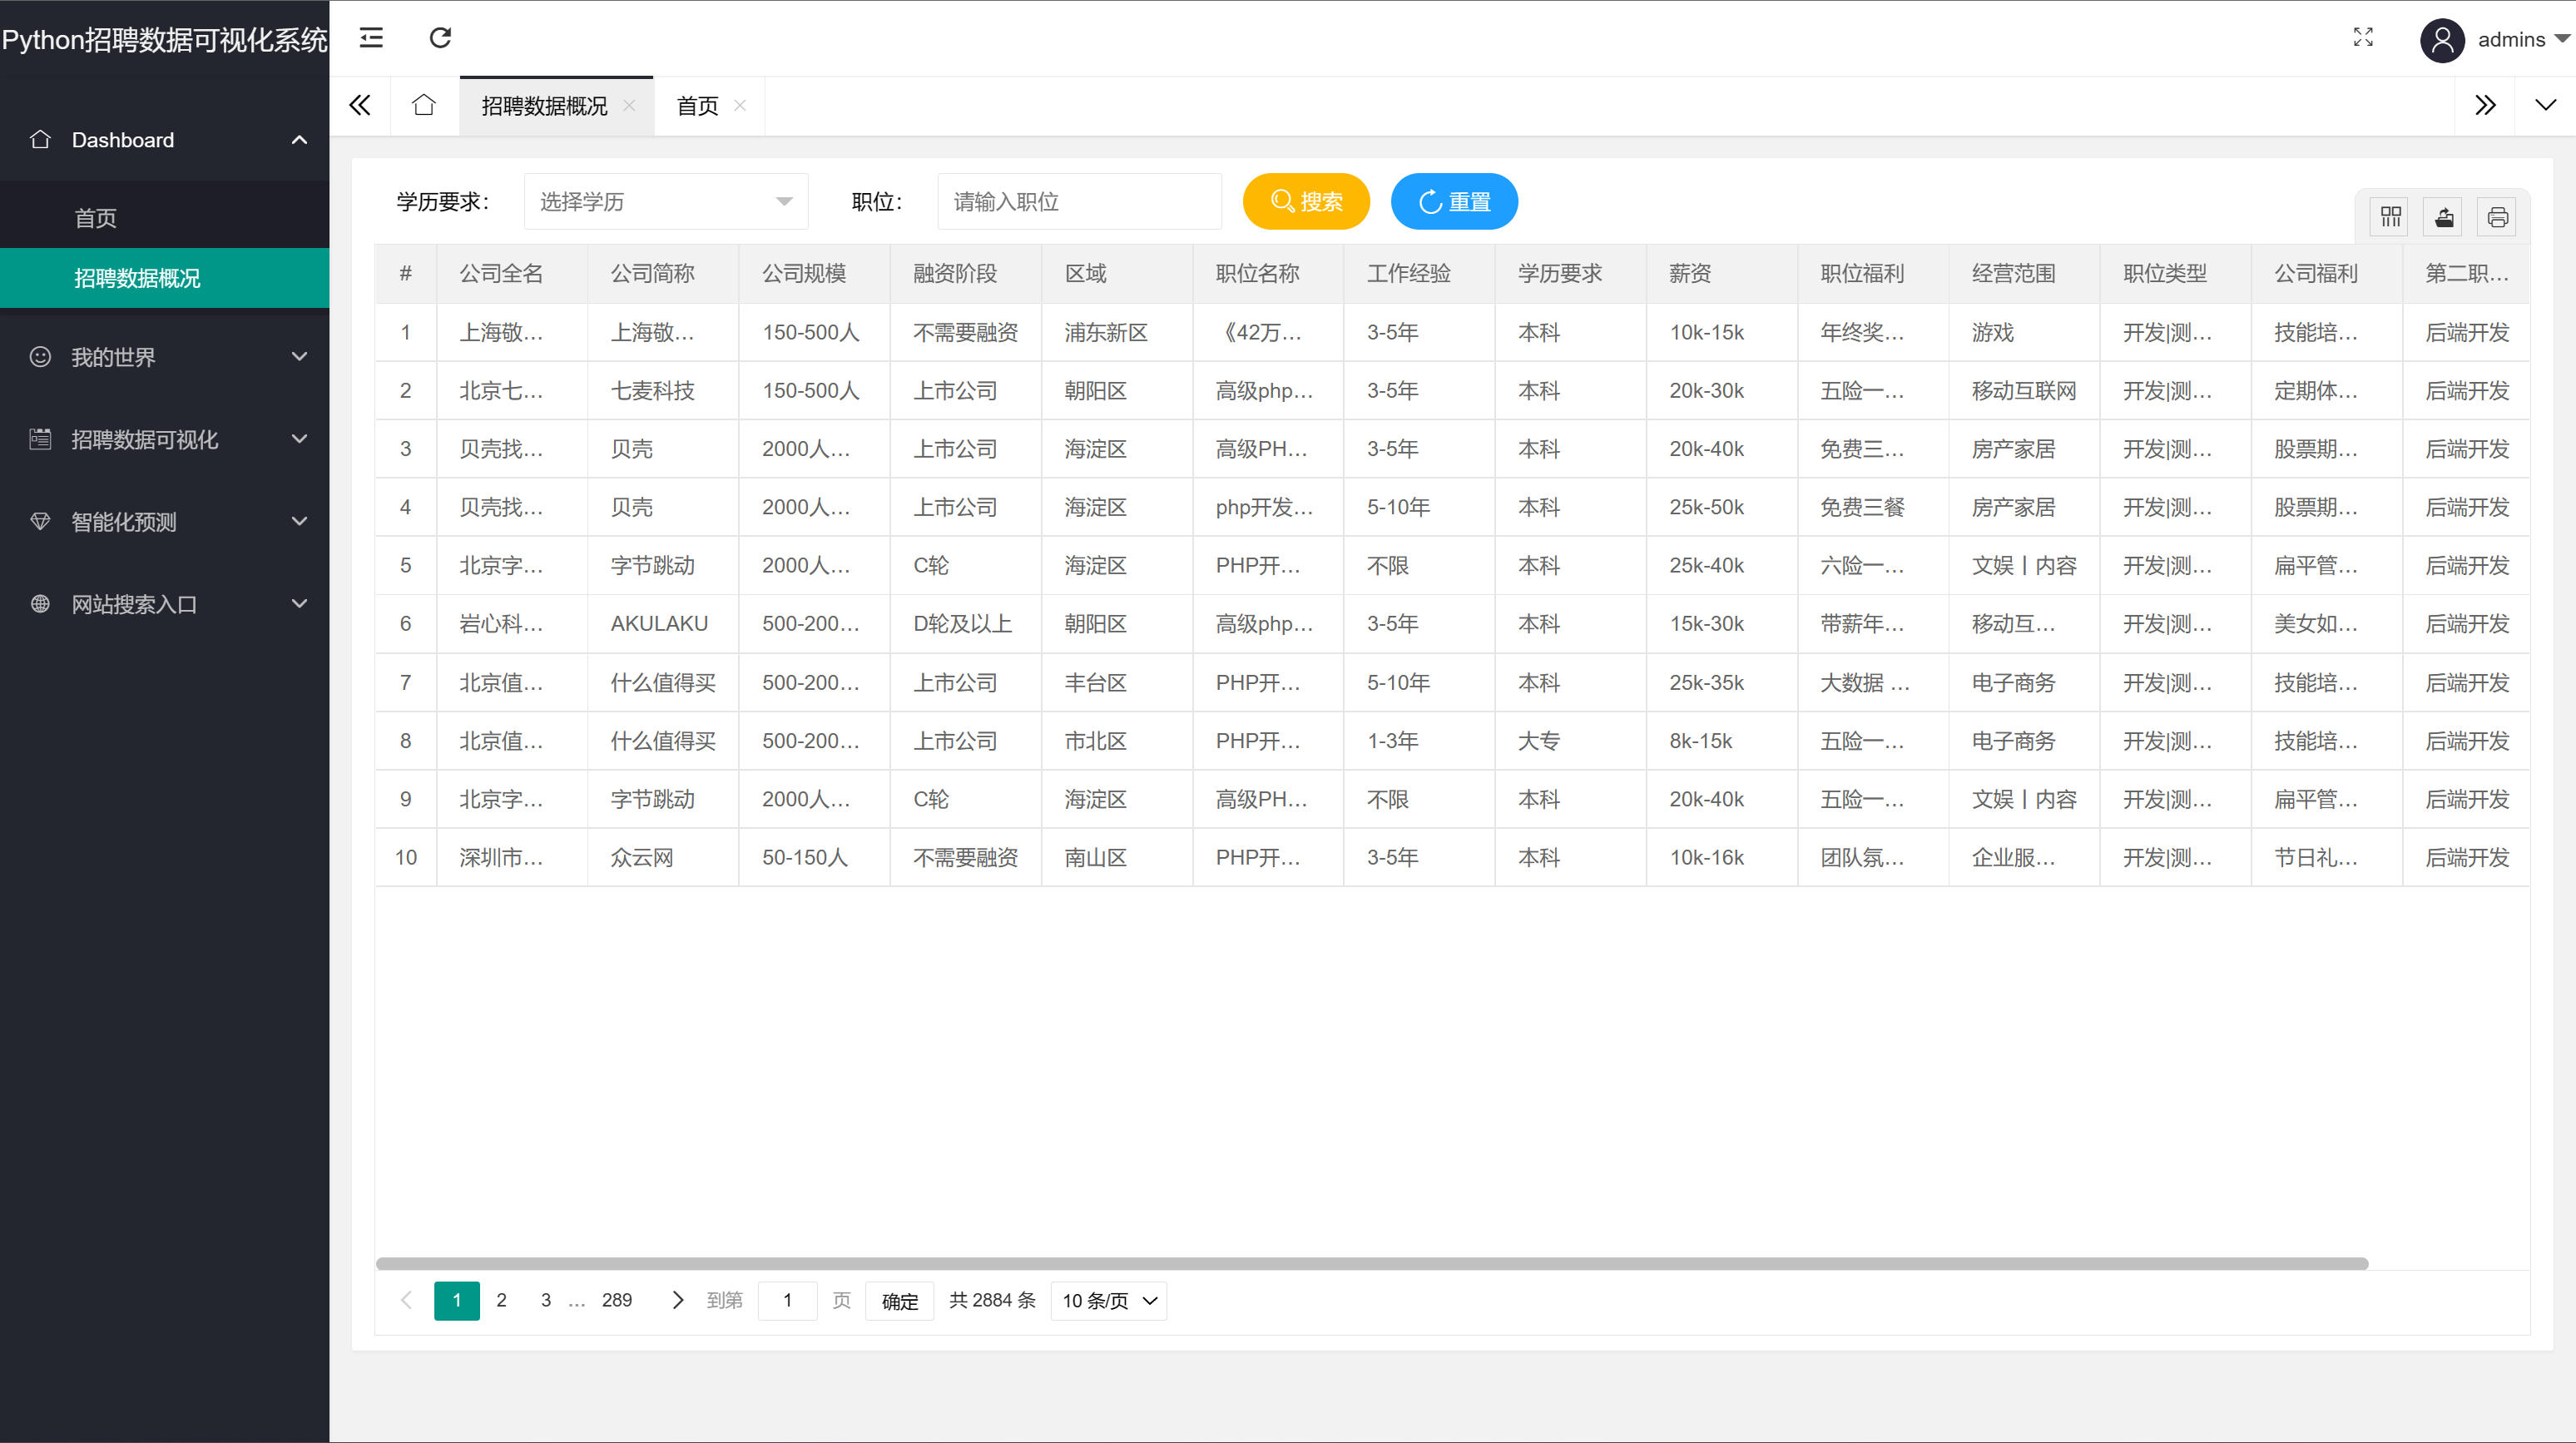Close the 招聘数据概况 tab
This screenshot has height=1443, width=2576.
[x=629, y=105]
